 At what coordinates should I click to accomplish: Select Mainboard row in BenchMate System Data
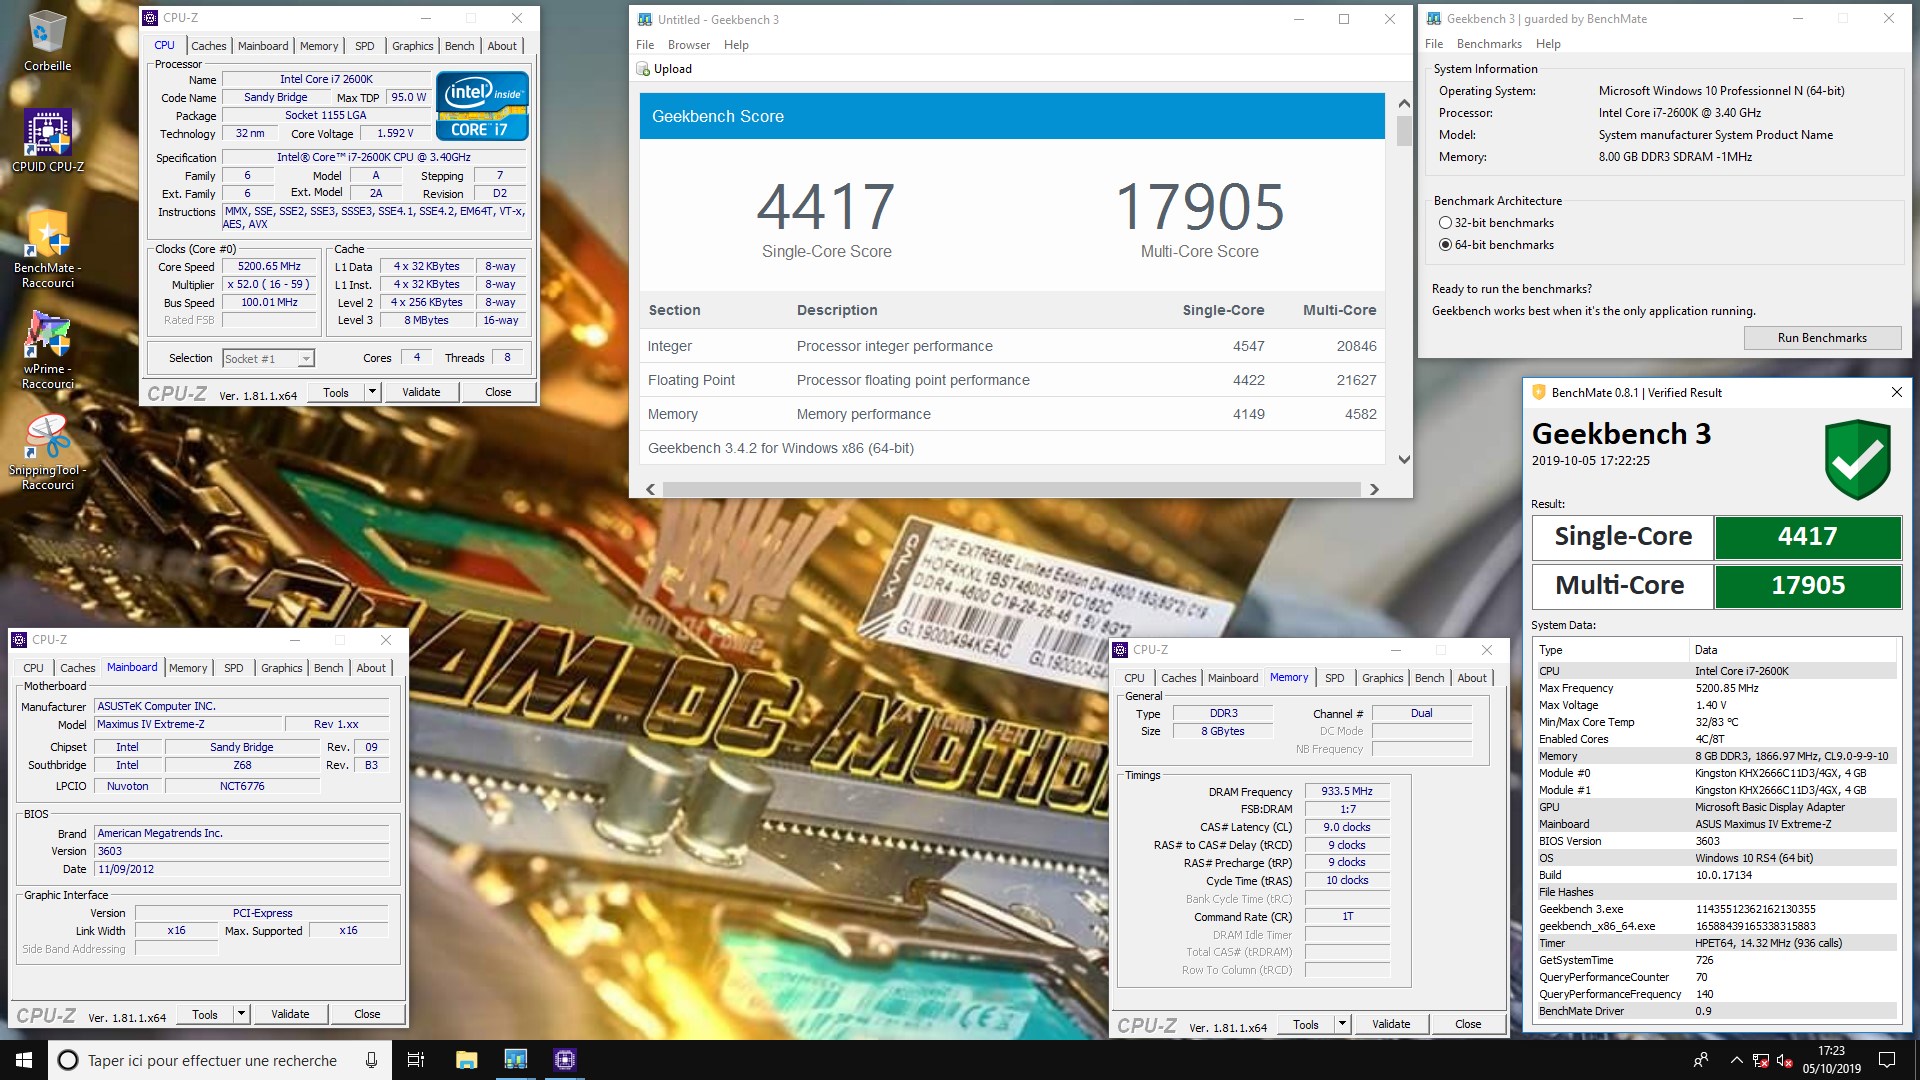1715,824
